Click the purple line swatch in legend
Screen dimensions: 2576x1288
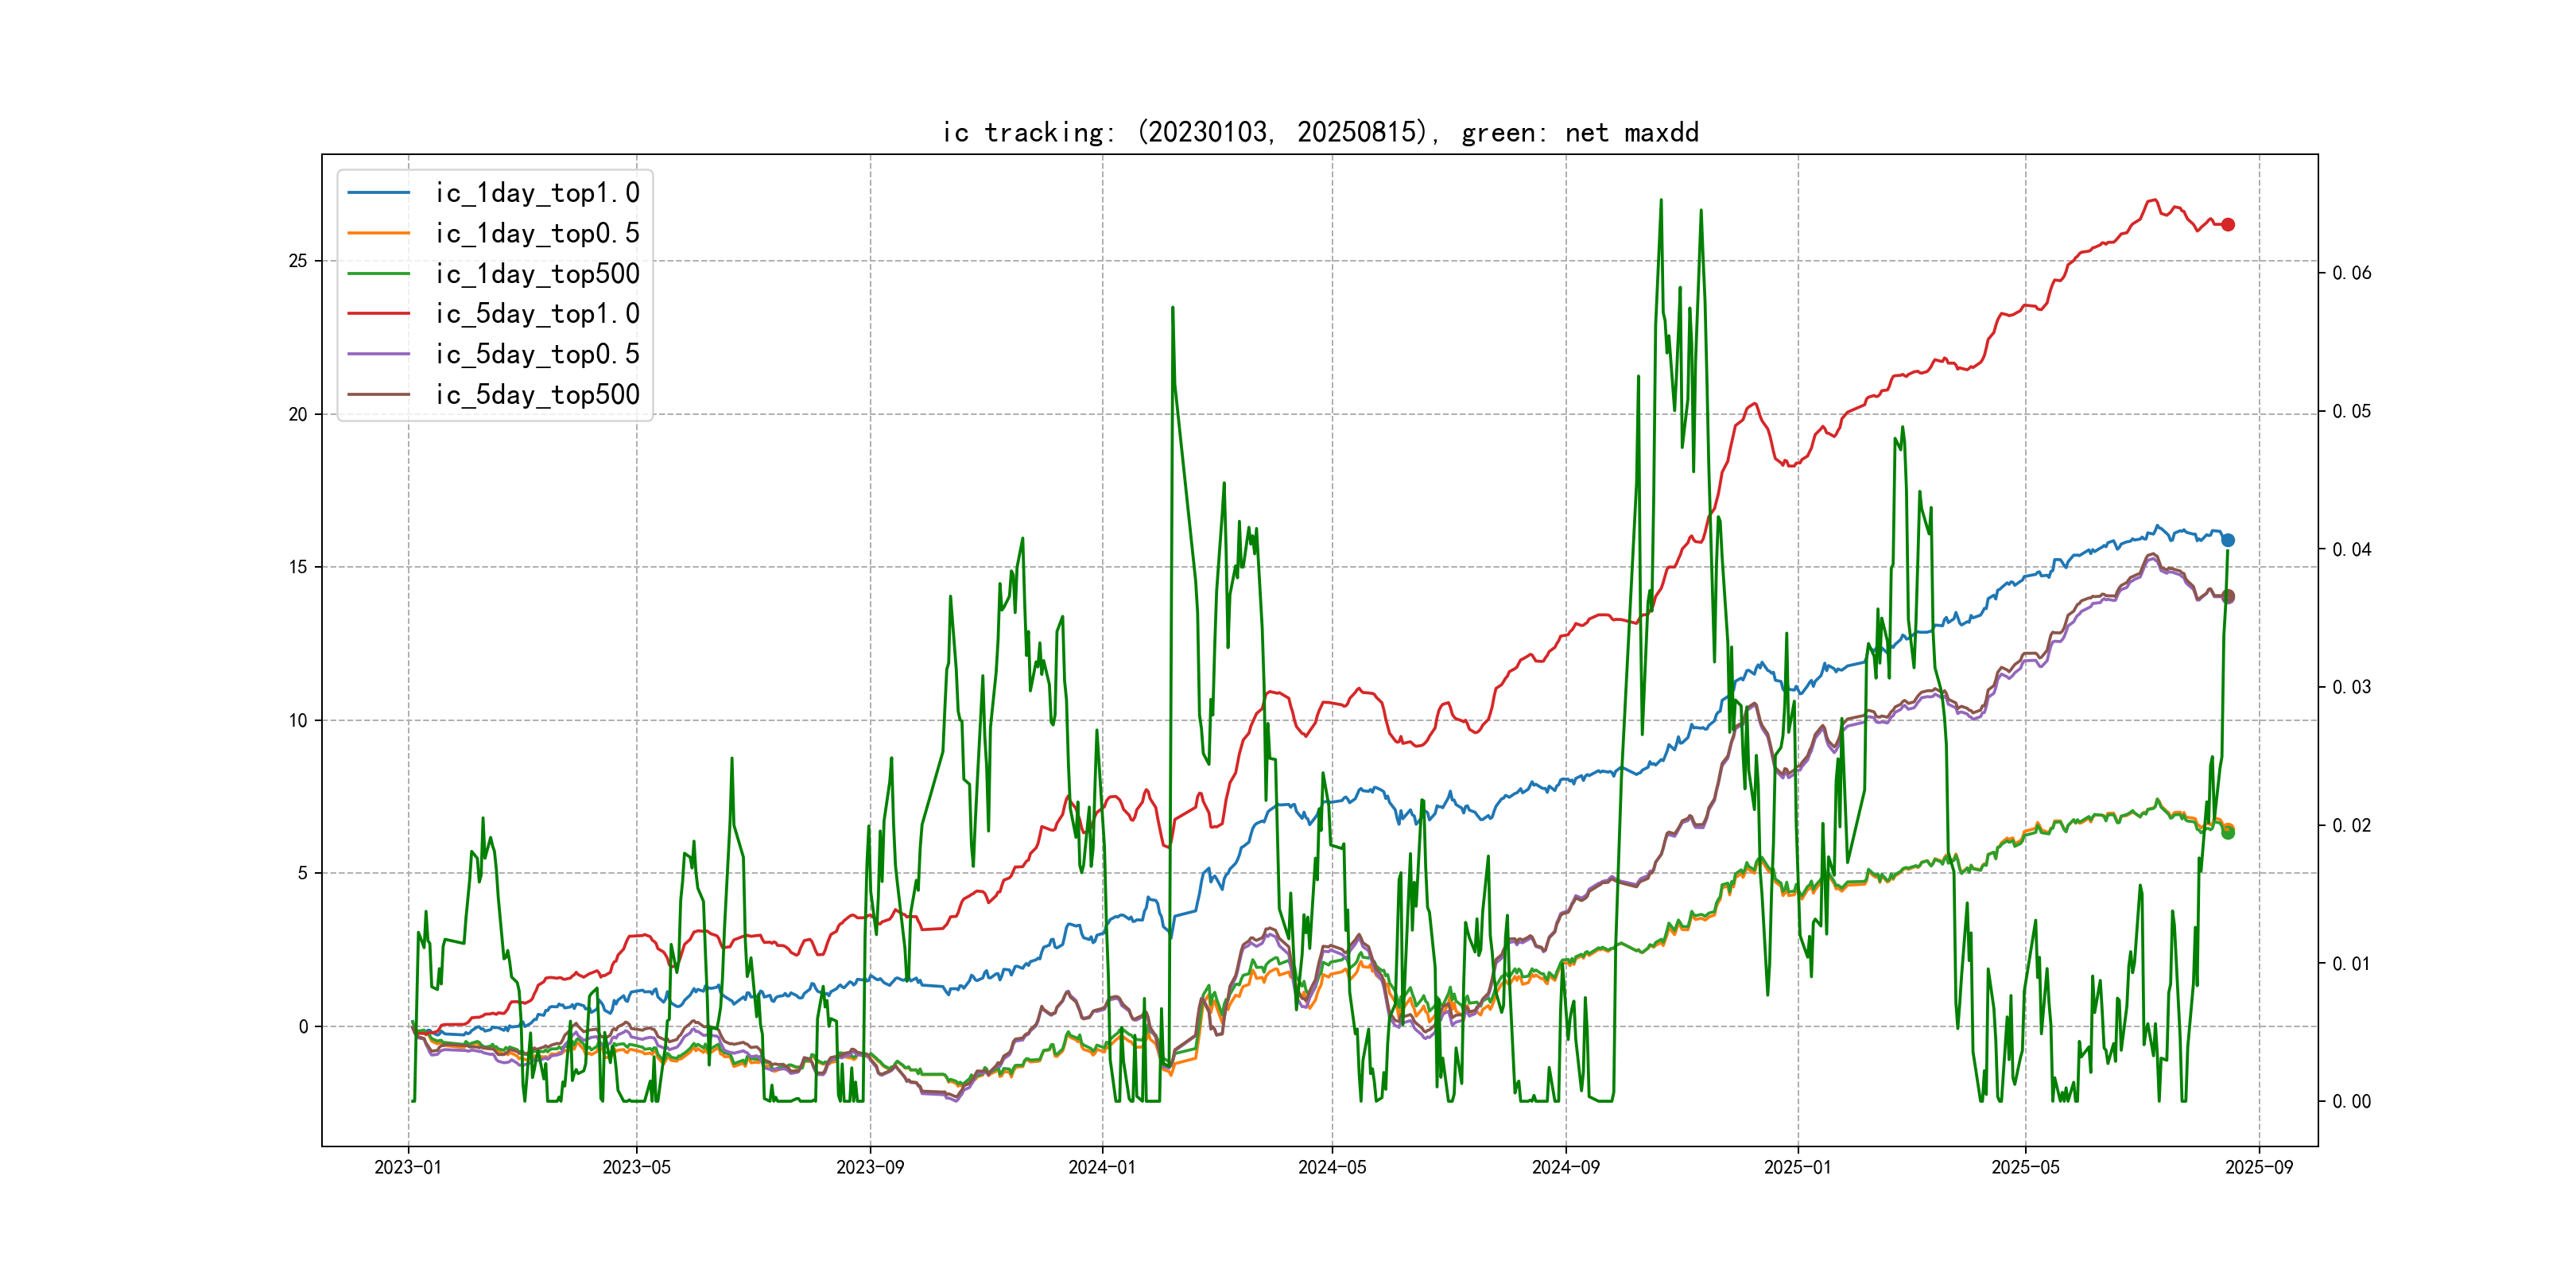pyautogui.click(x=378, y=354)
